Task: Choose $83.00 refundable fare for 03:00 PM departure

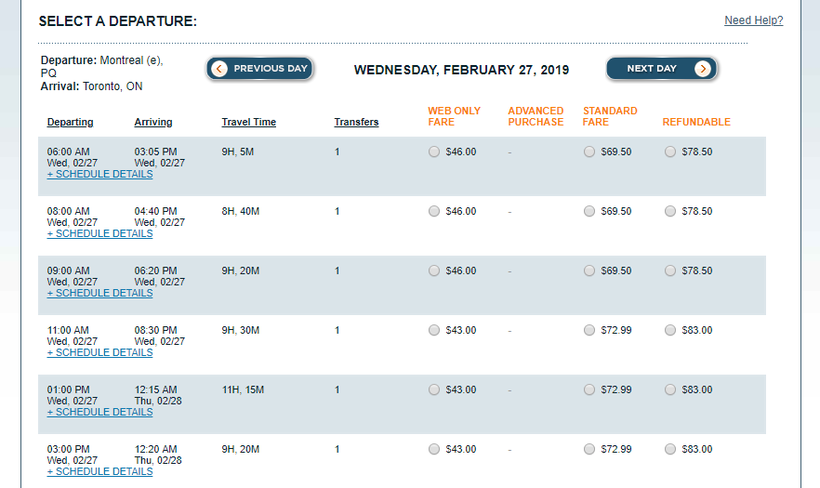Action: 669,450
